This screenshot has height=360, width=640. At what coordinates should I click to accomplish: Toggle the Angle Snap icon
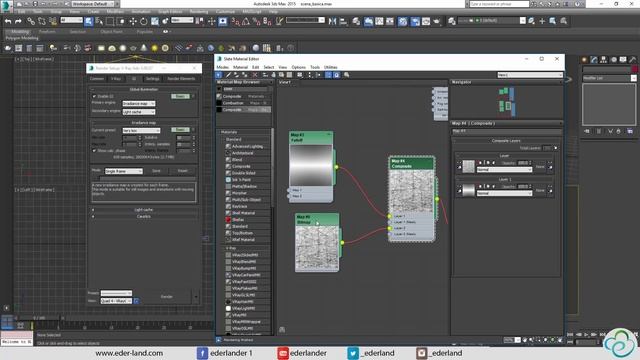[x=246, y=21]
